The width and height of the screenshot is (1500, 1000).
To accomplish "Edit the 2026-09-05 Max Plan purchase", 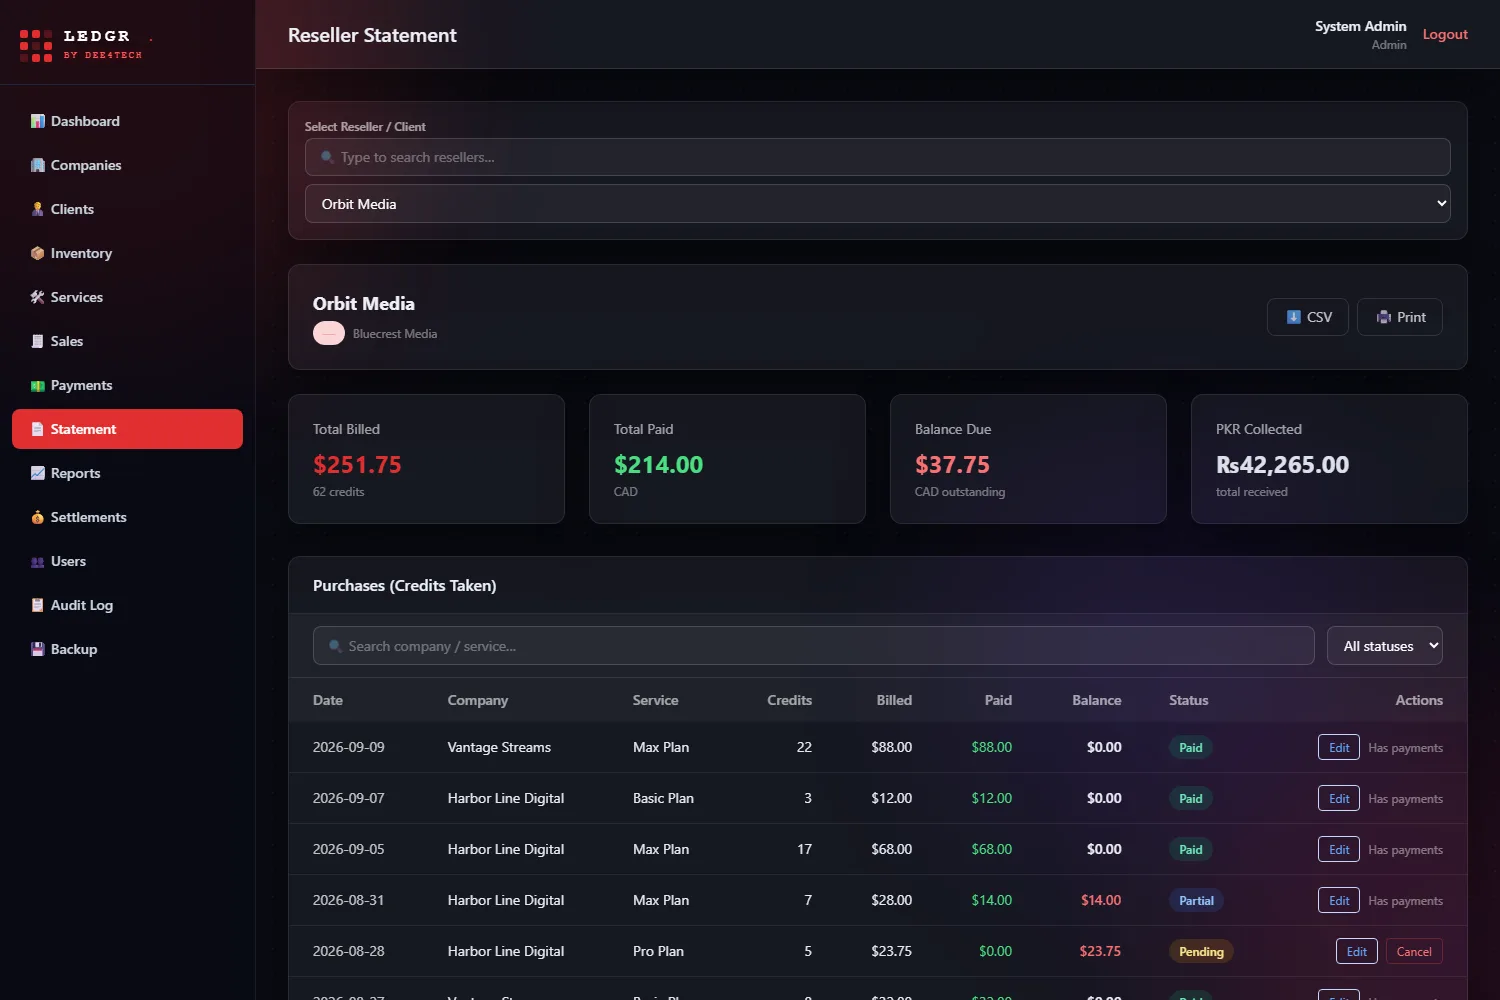I will [x=1339, y=849].
